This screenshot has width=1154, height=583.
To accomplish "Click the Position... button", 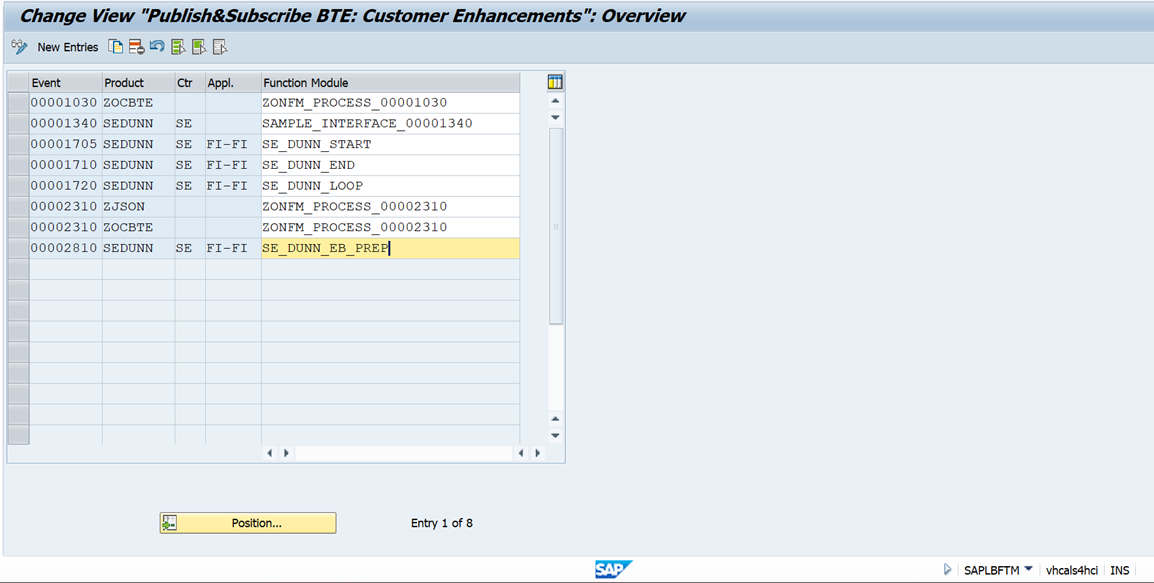I will click(248, 523).
